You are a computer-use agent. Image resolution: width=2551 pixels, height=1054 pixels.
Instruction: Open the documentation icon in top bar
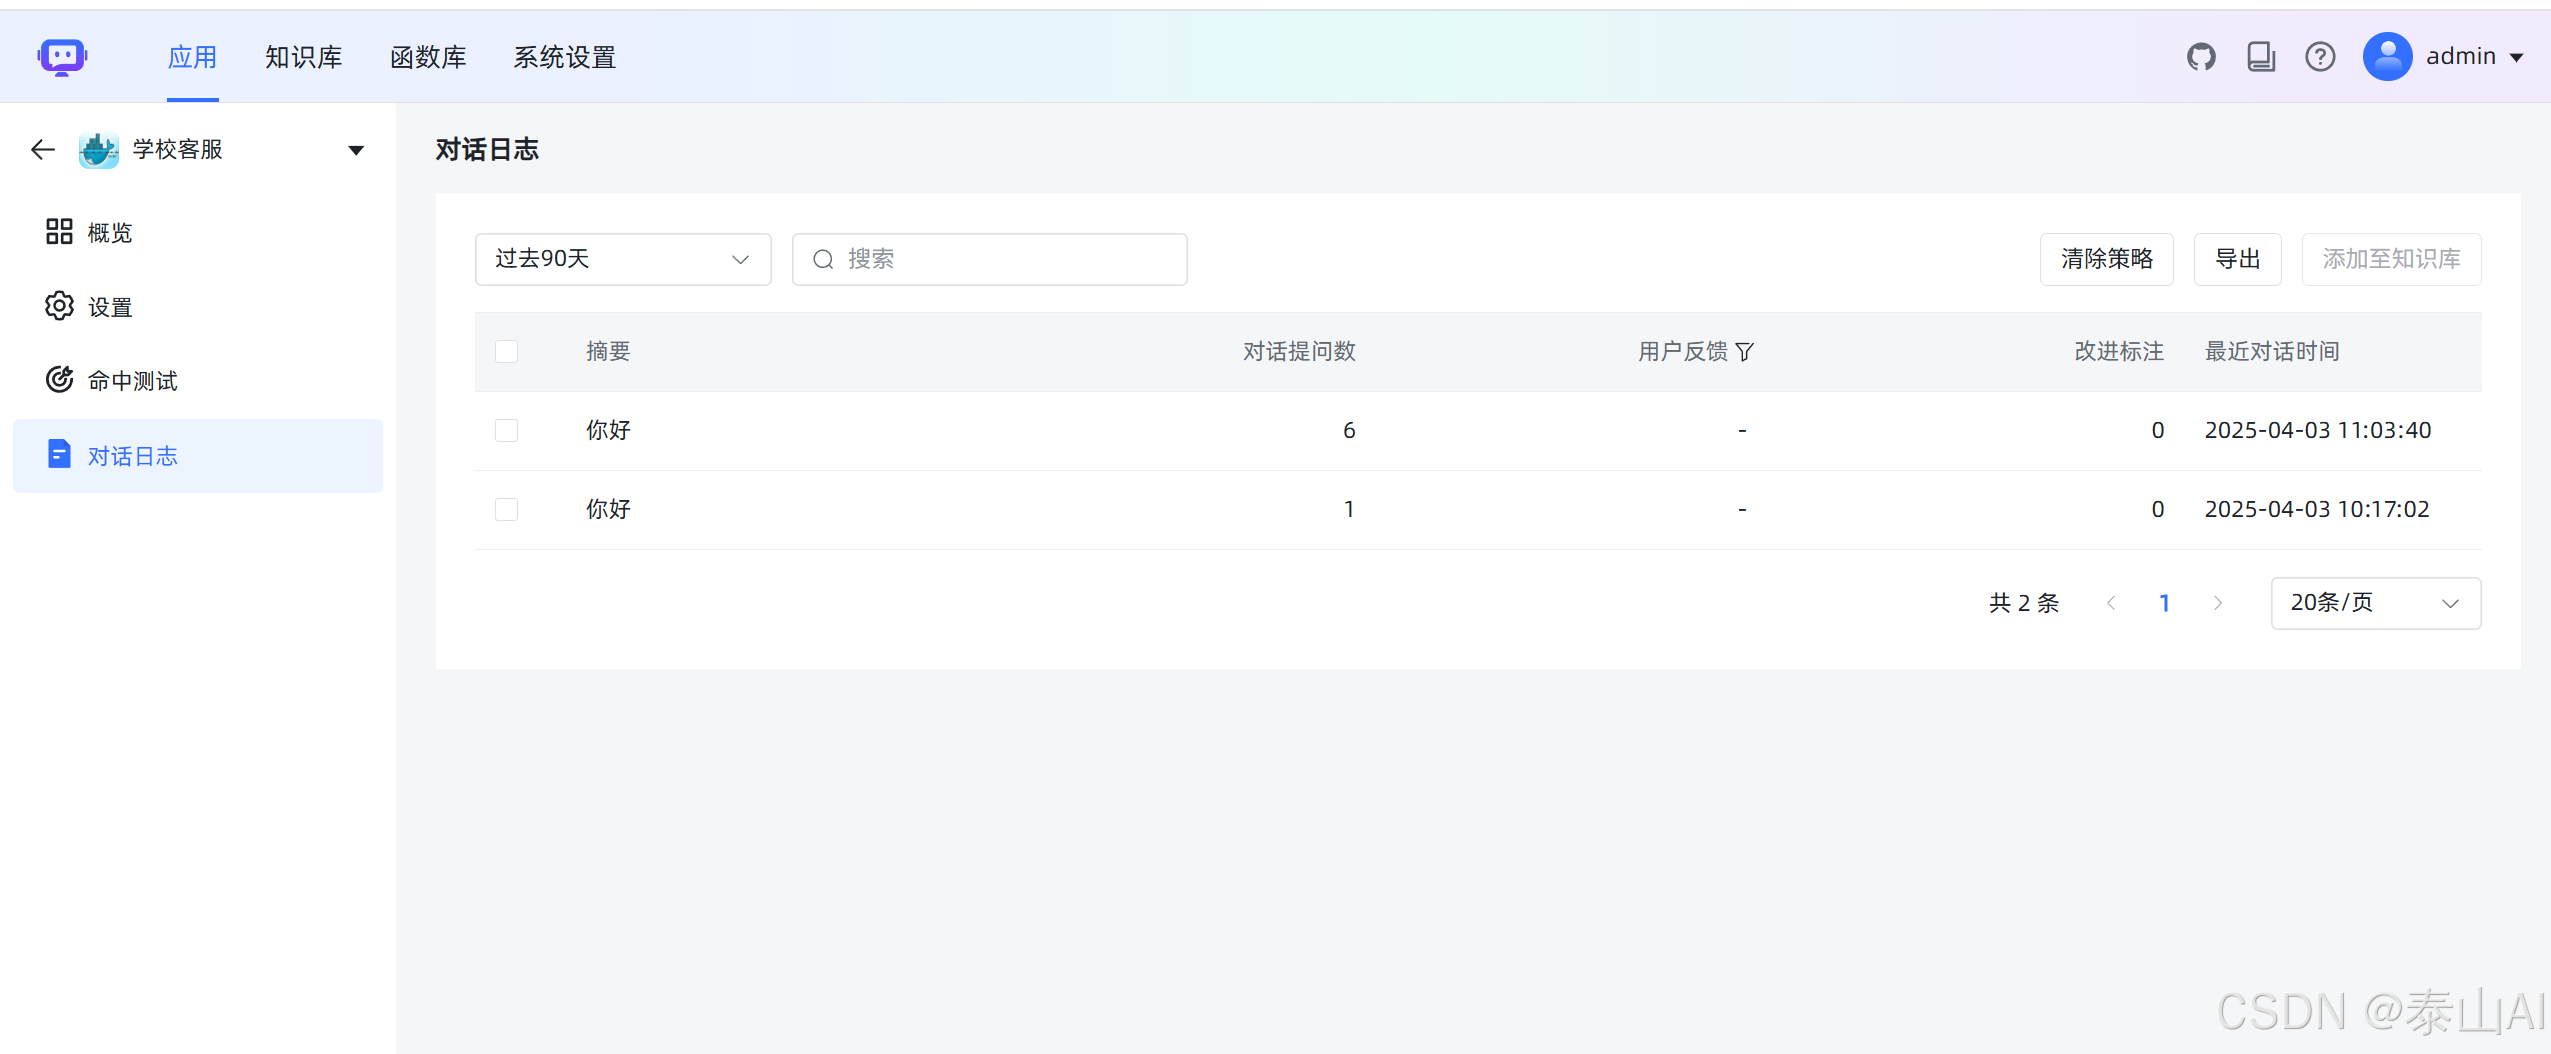point(2261,56)
